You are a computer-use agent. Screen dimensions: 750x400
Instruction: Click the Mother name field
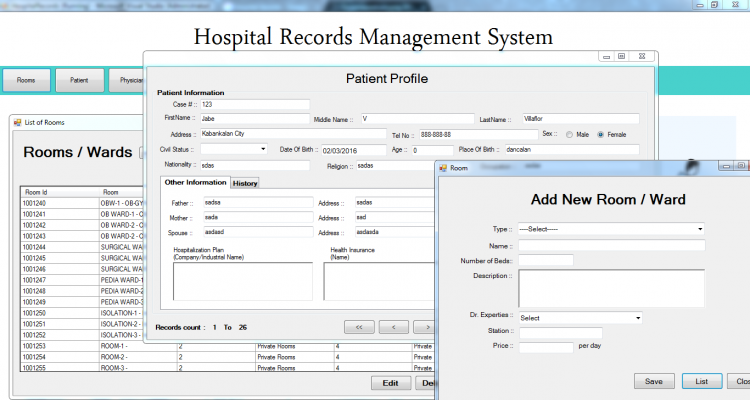pyautogui.click(x=258, y=217)
